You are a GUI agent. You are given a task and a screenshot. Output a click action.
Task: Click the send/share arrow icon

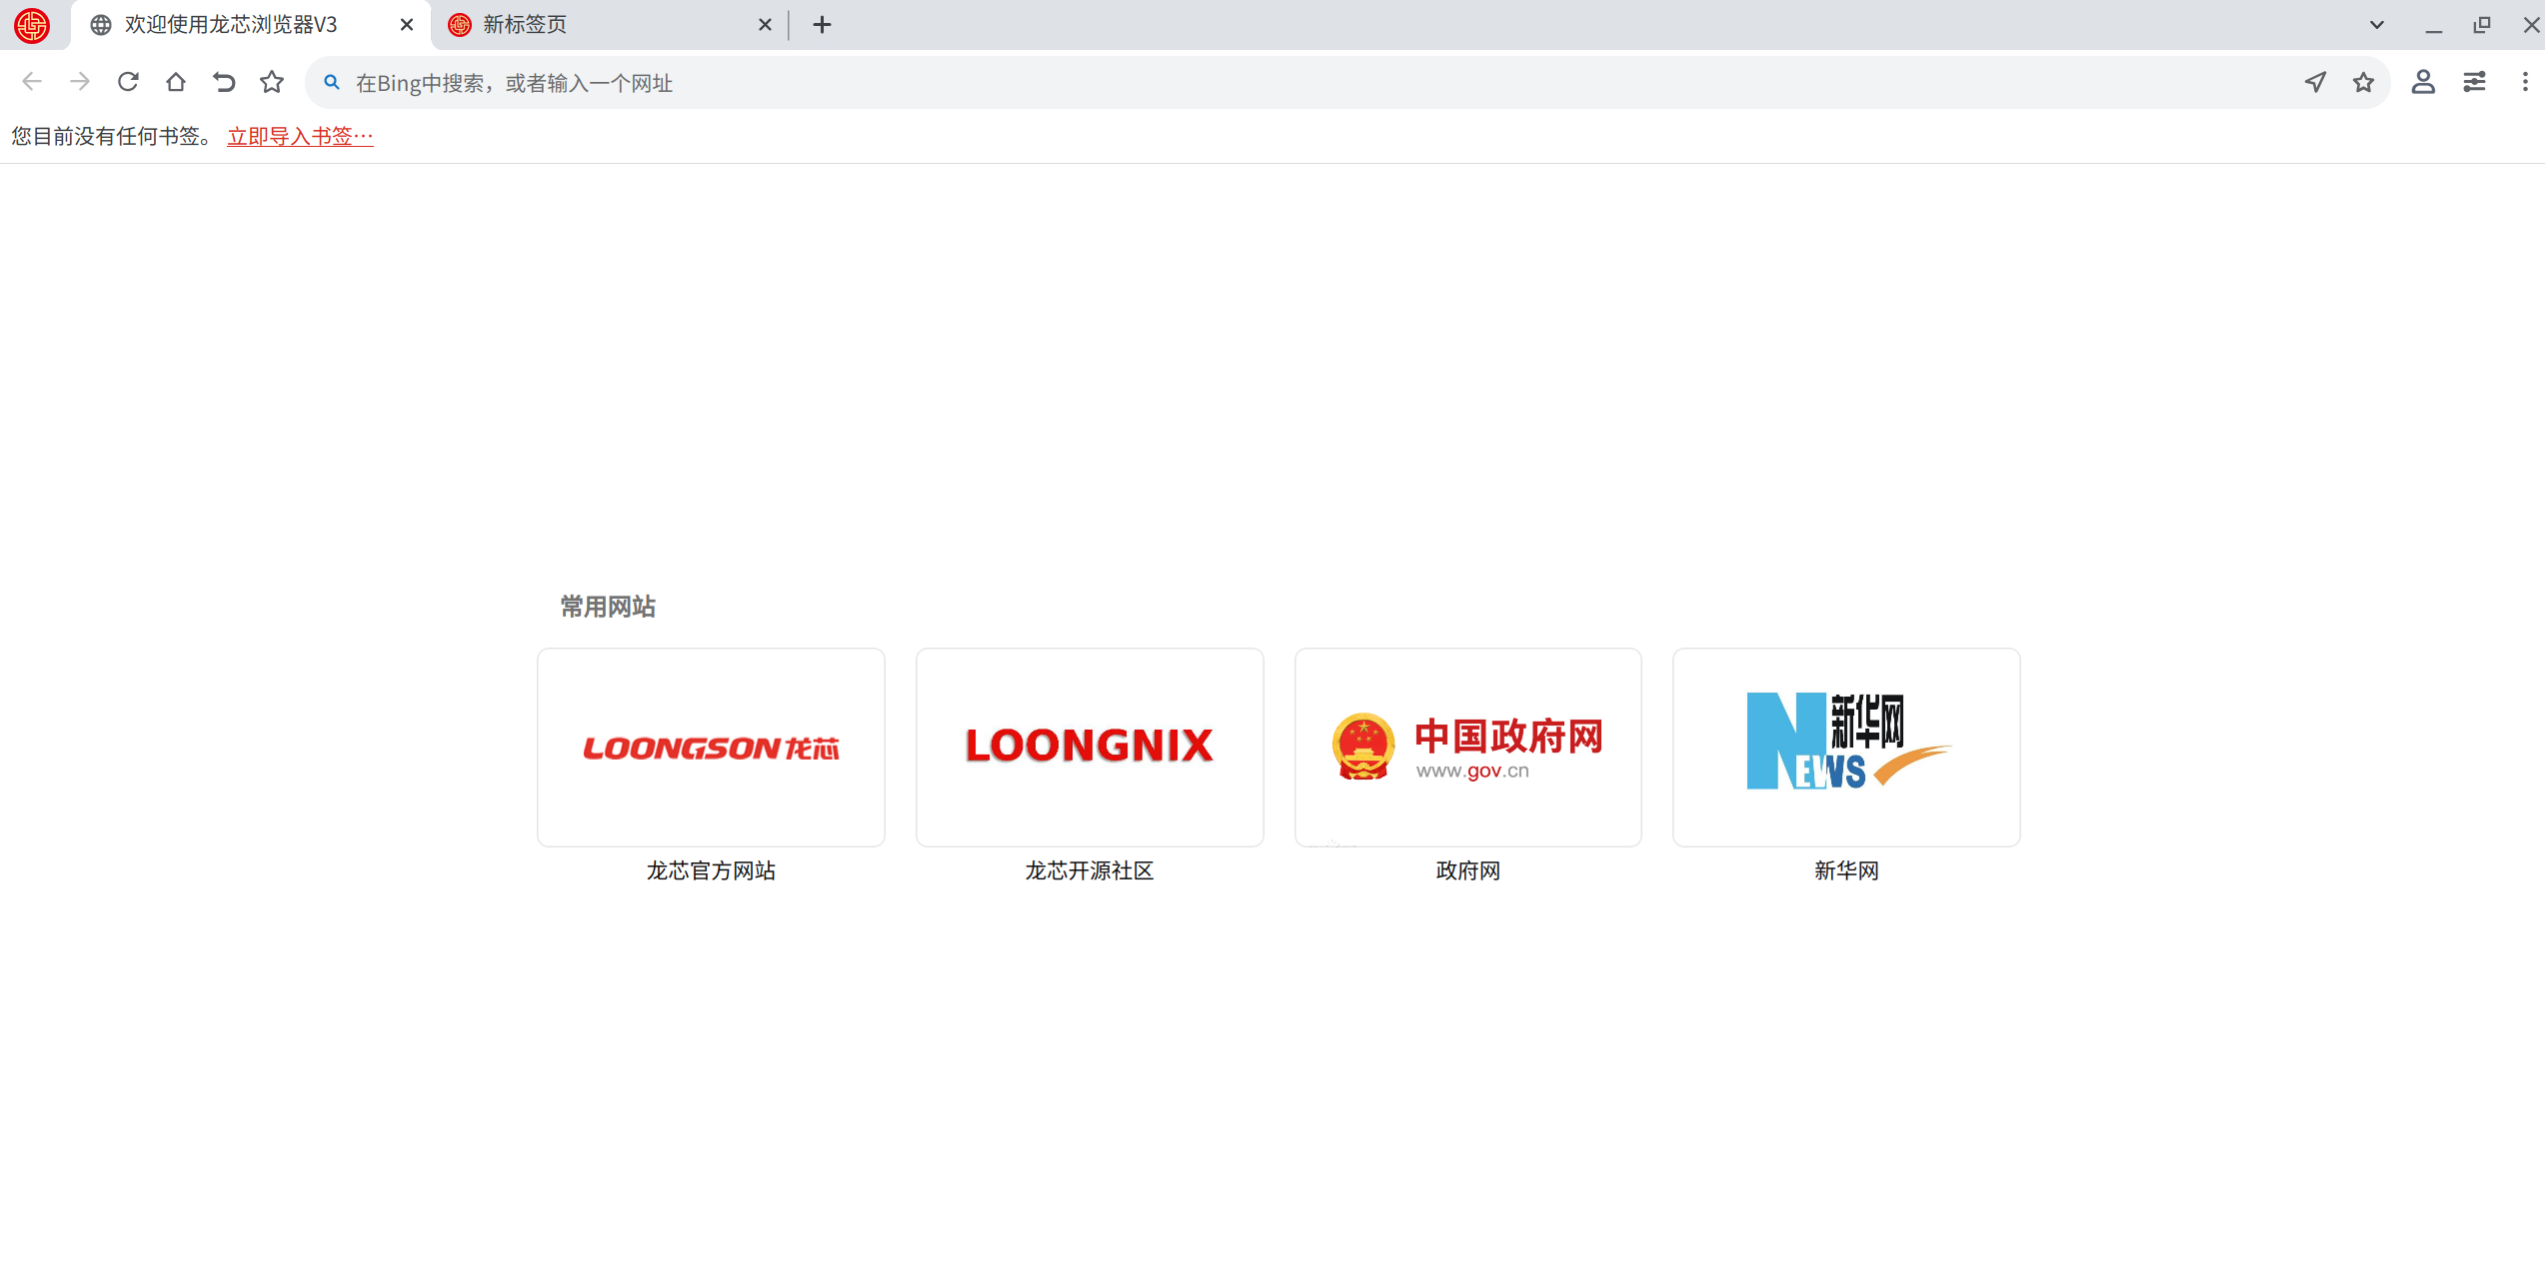click(x=2315, y=82)
